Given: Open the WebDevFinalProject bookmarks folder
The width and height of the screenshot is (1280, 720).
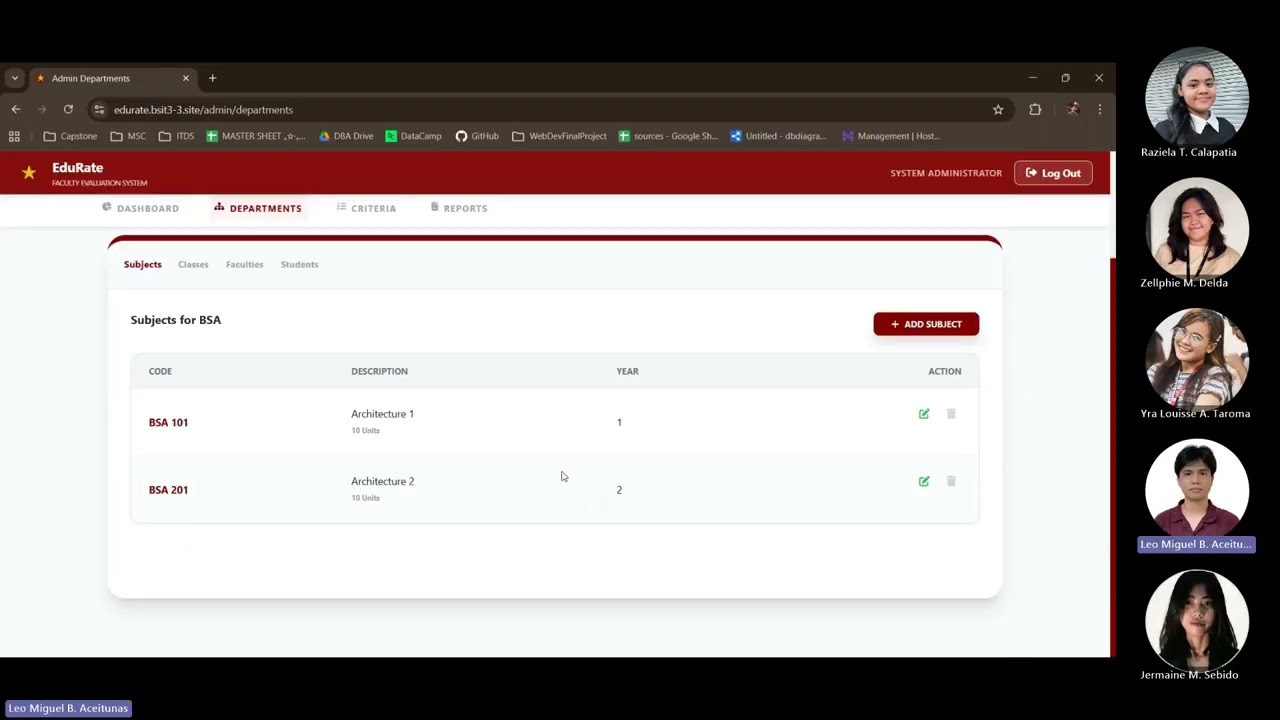Looking at the screenshot, I should point(559,136).
